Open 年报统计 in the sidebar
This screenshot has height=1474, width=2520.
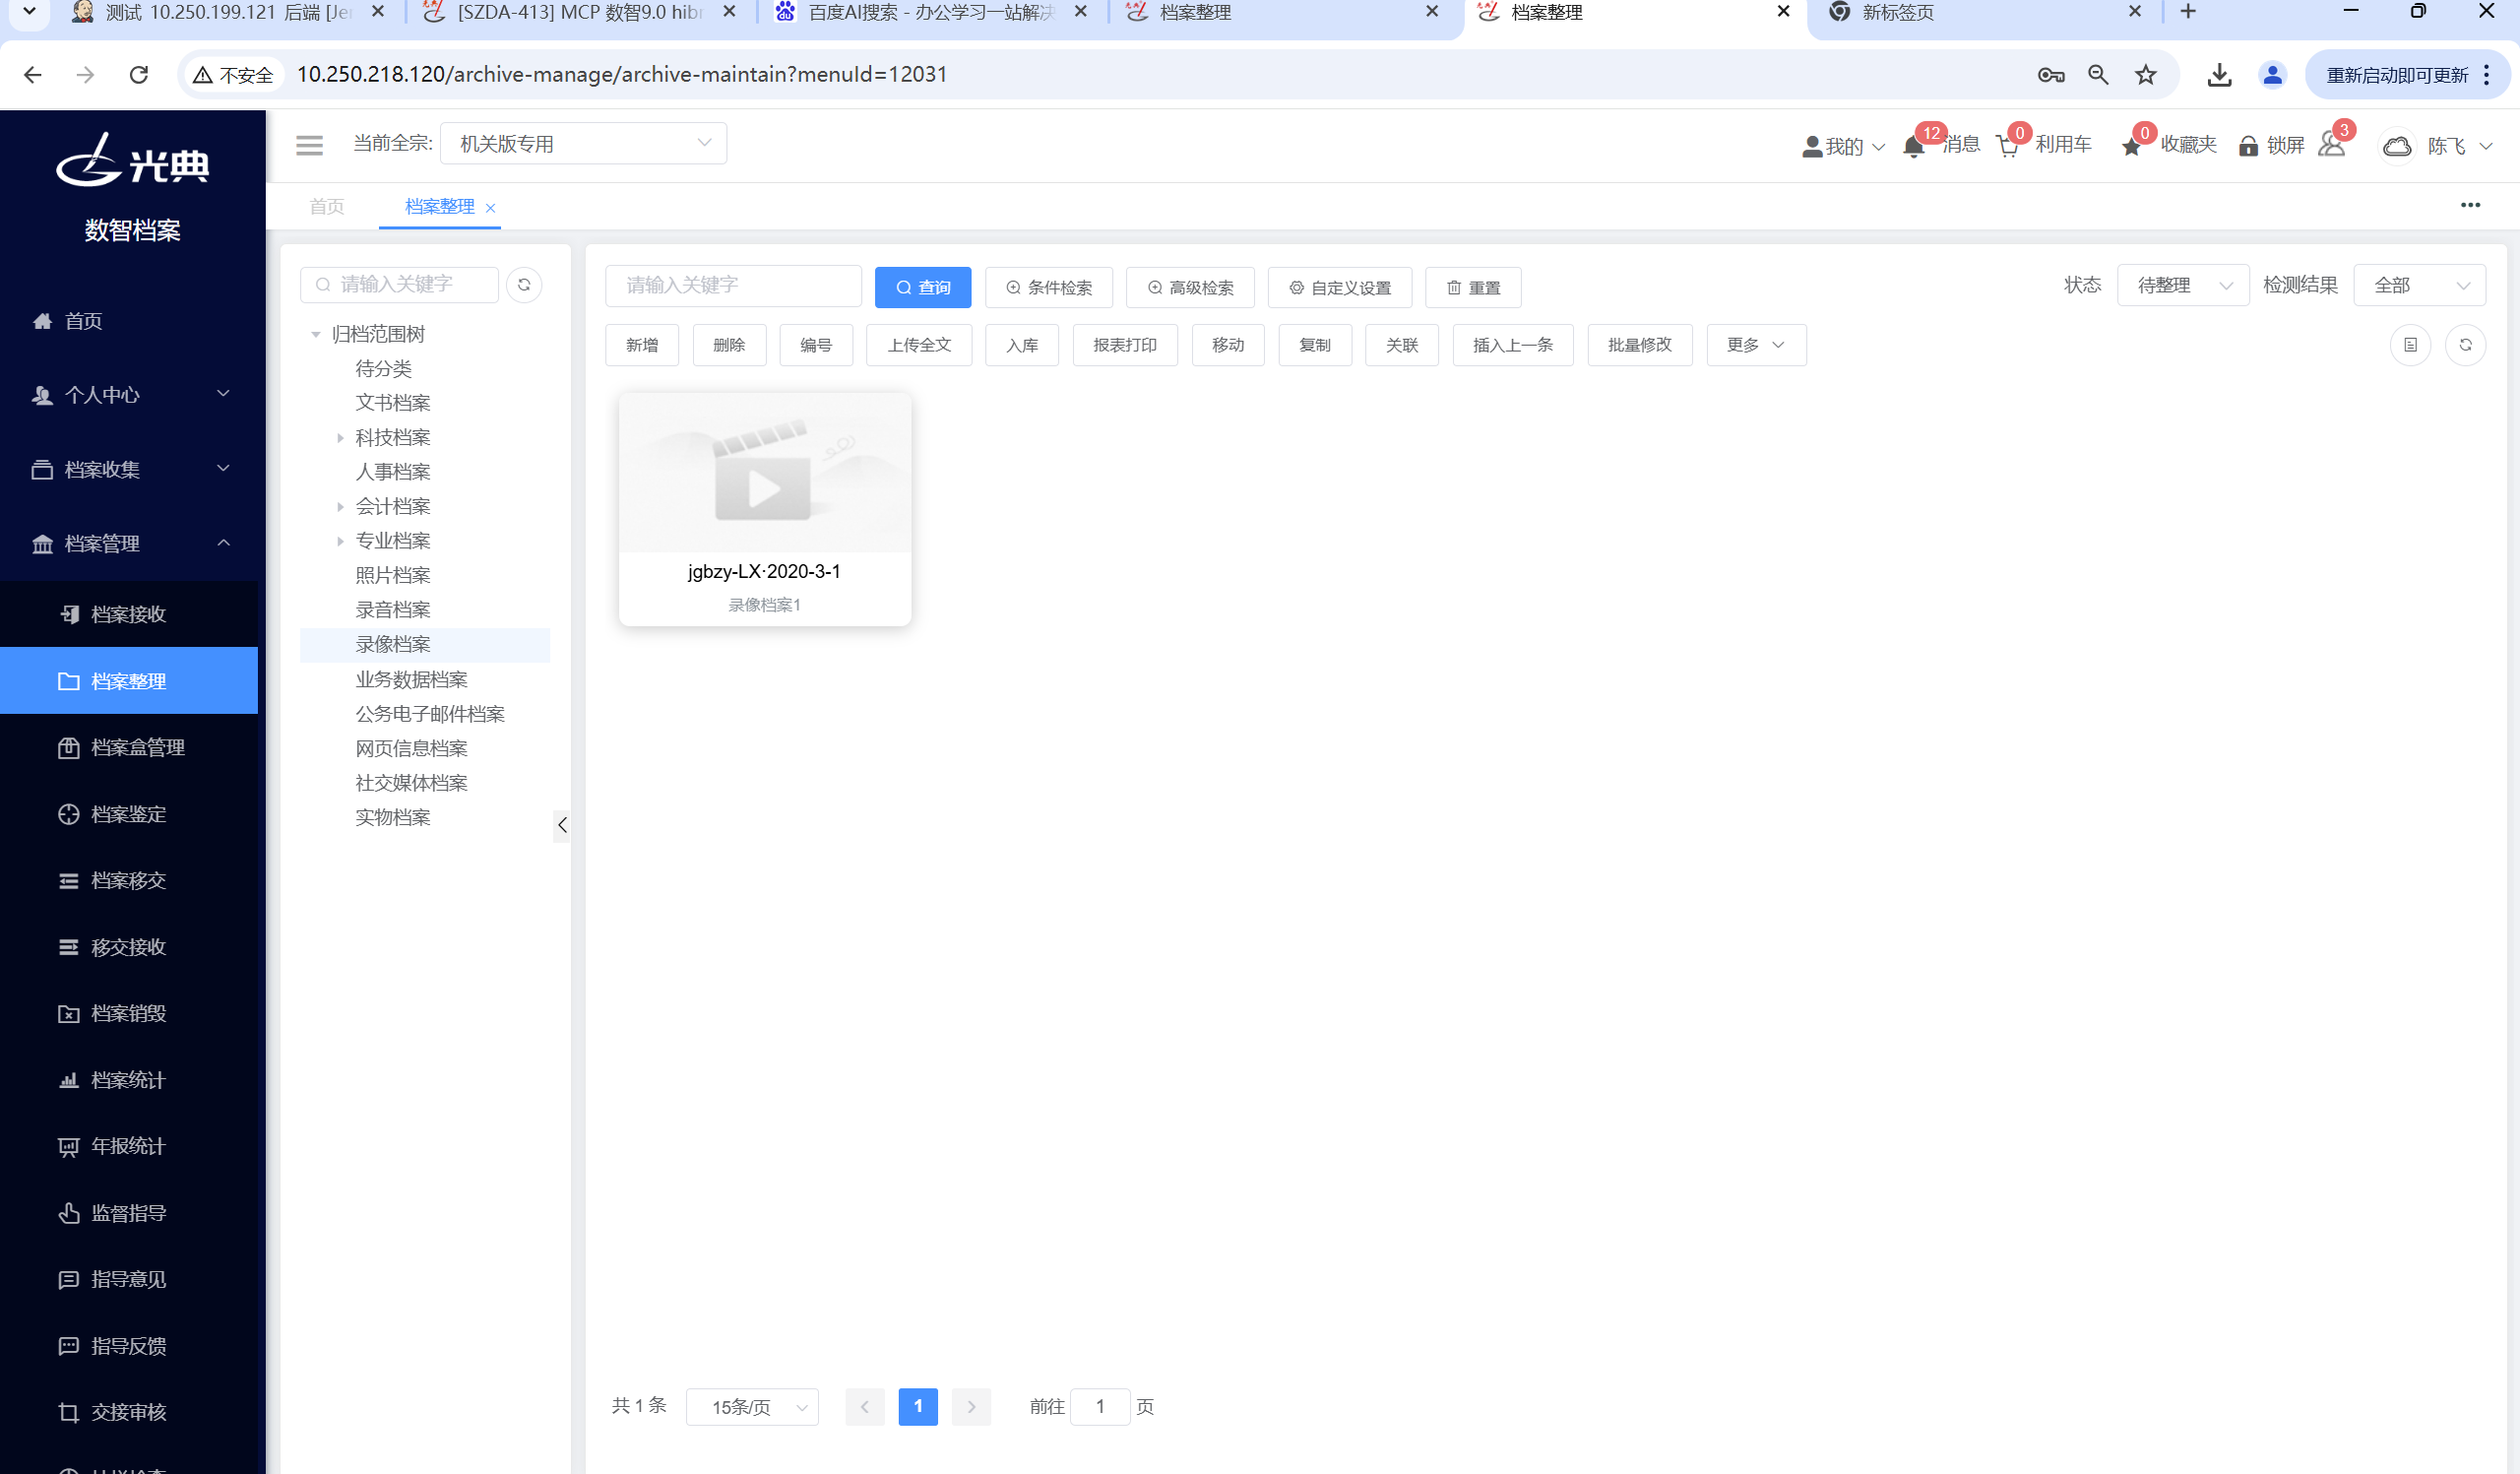[x=129, y=1146]
